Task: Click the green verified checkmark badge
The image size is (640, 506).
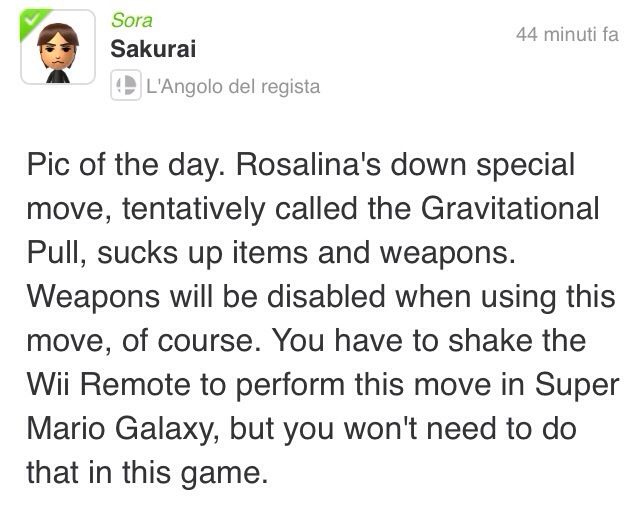Action: coord(33,22)
